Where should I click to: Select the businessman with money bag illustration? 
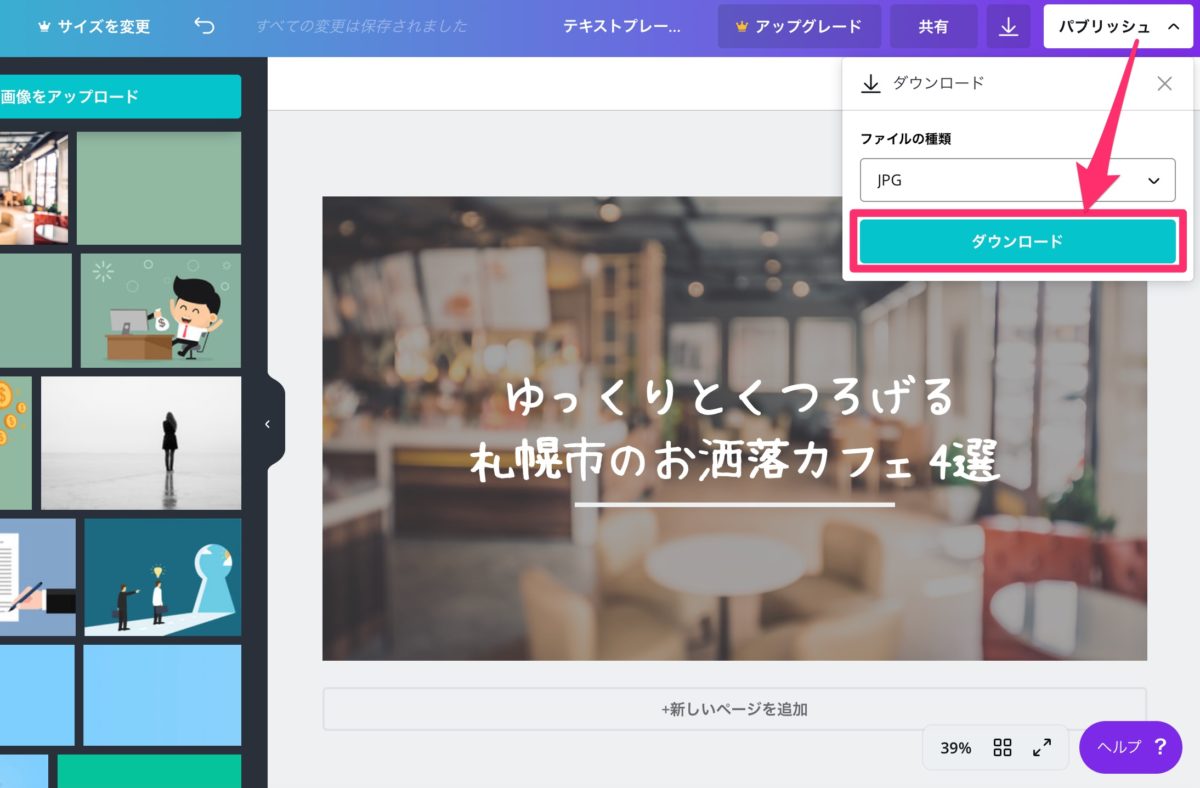pos(161,310)
